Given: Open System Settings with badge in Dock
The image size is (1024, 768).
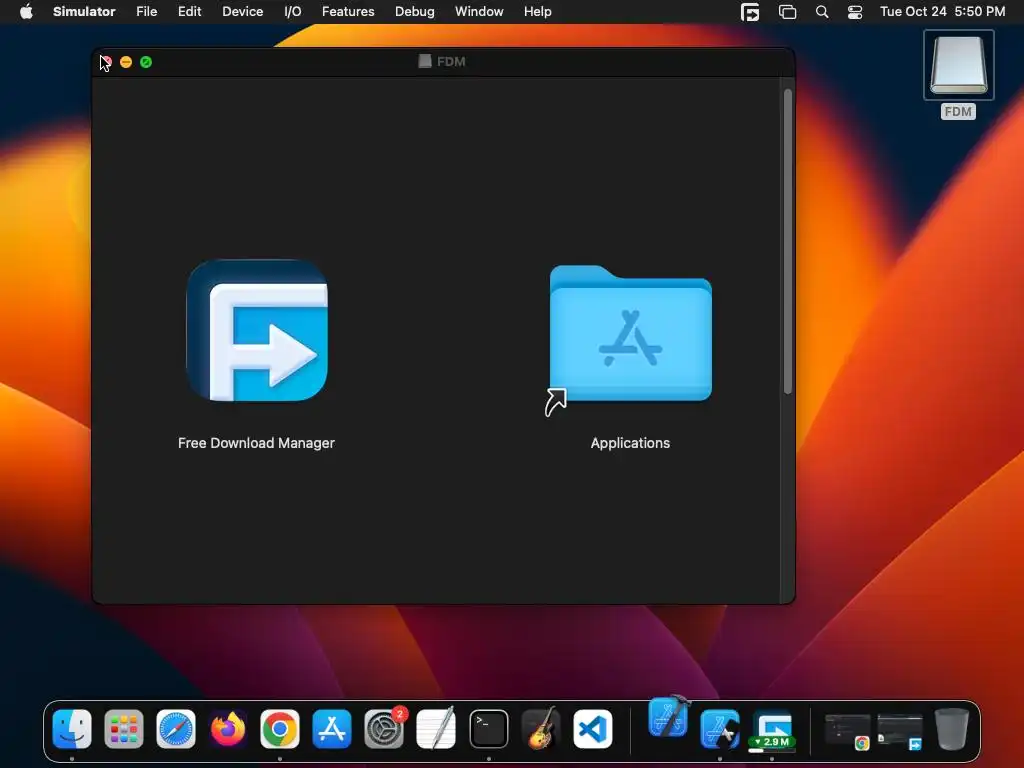Looking at the screenshot, I should [x=384, y=729].
